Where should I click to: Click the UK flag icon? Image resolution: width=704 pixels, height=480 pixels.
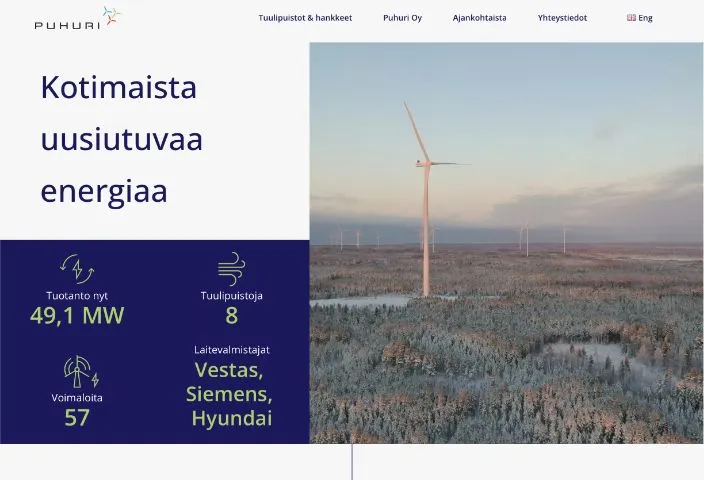tap(631, 18)
